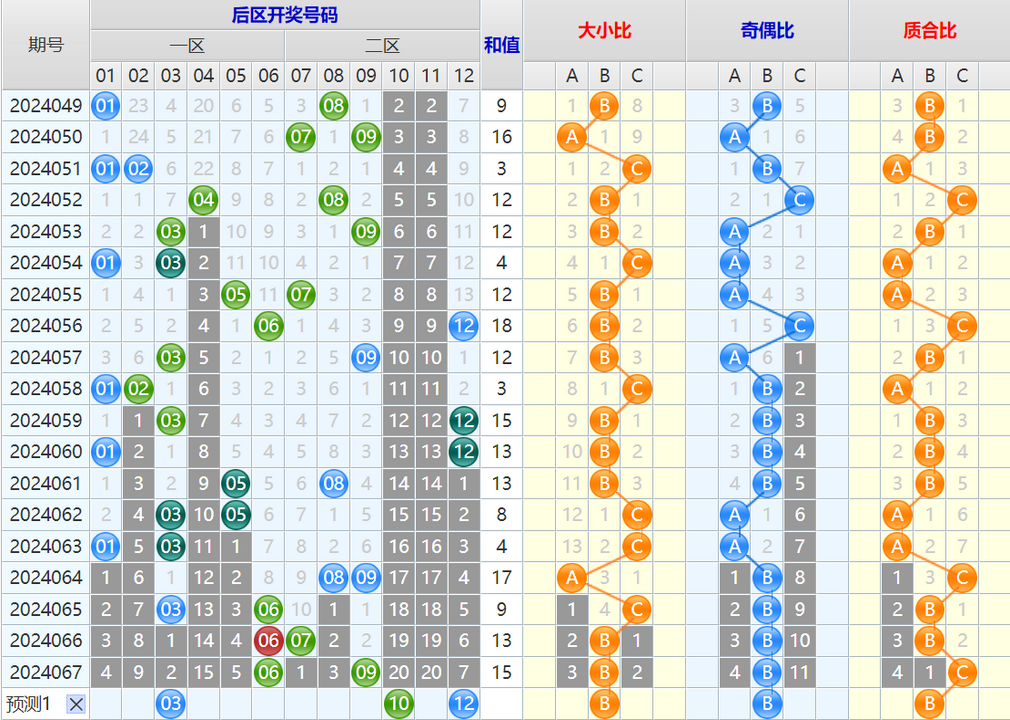
Task: Click the 质合比 section header
Action: coord(929,30)
